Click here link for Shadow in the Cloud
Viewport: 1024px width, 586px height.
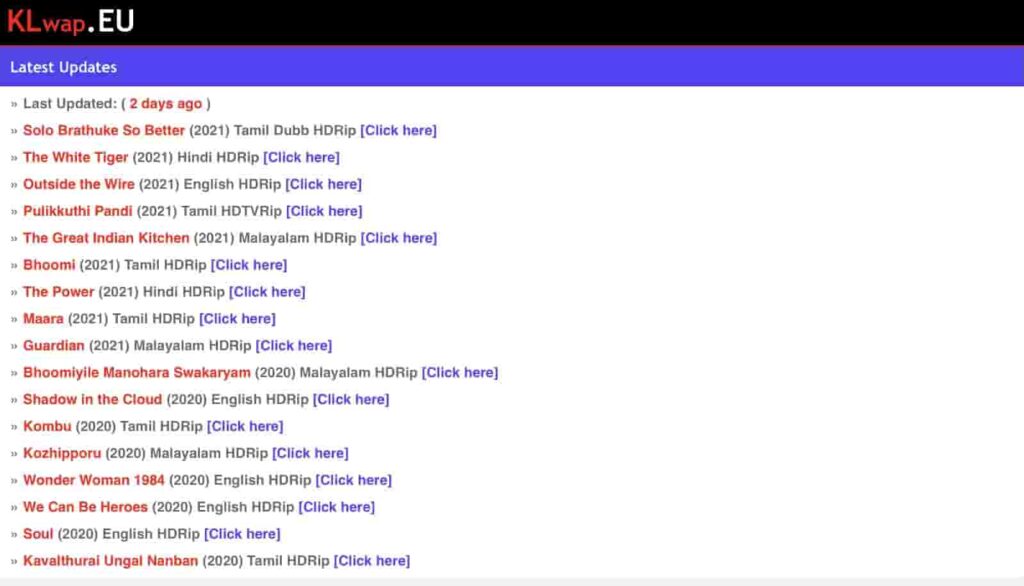click(x=351, y=399)
